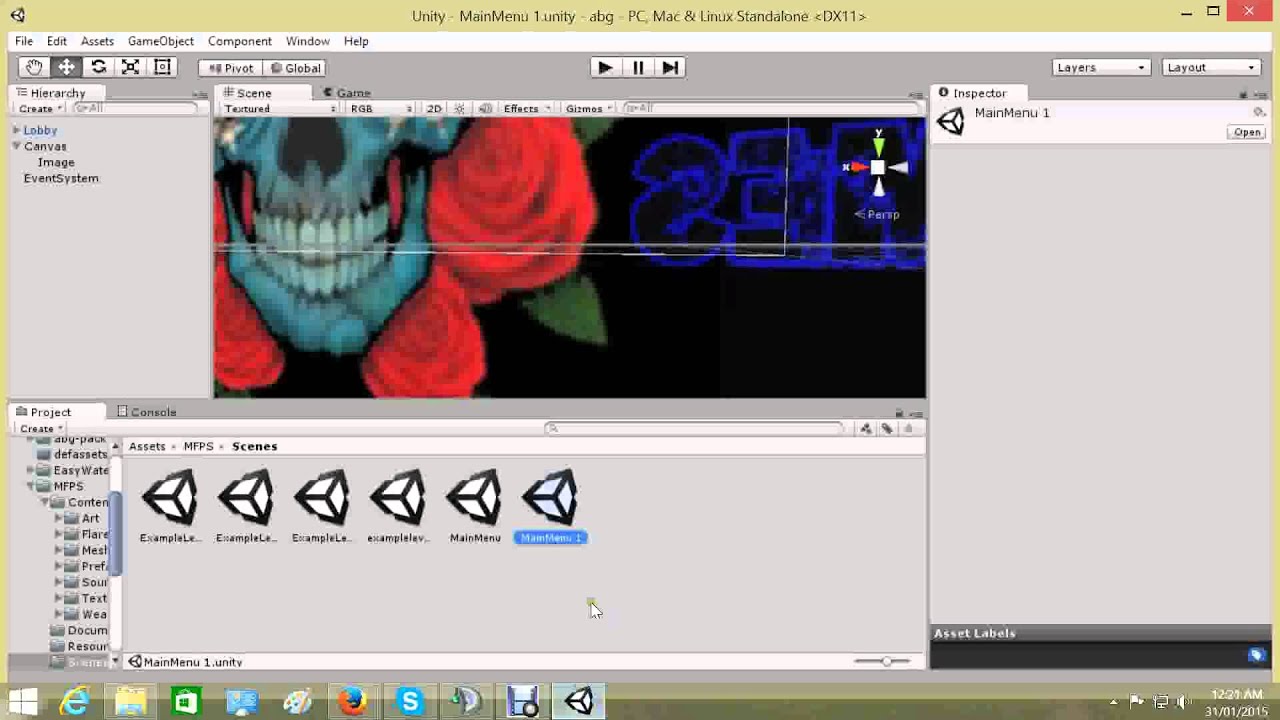The width and height of the screenshot is (1280, 720).
Task: Switch to the Console tab
Action: click(146, 412)
